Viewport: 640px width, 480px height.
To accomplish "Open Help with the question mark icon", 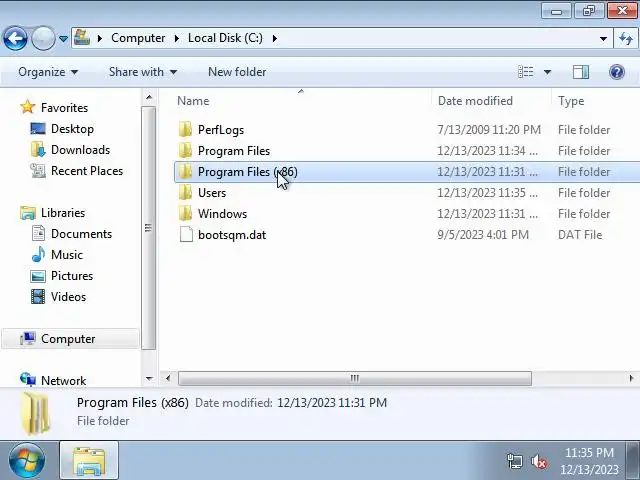I will pyautogui.click(x=617, y=72).
